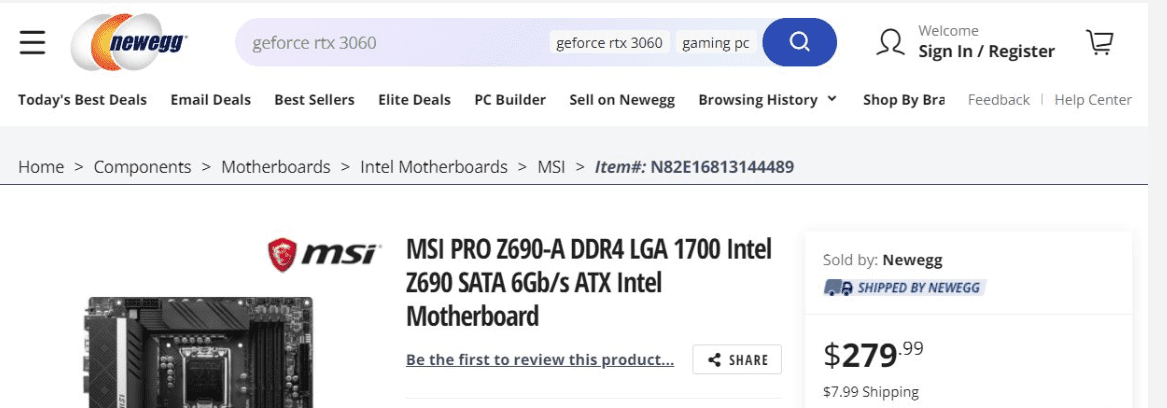Click the search input field

pyautogui.click(x=394, y=42)
